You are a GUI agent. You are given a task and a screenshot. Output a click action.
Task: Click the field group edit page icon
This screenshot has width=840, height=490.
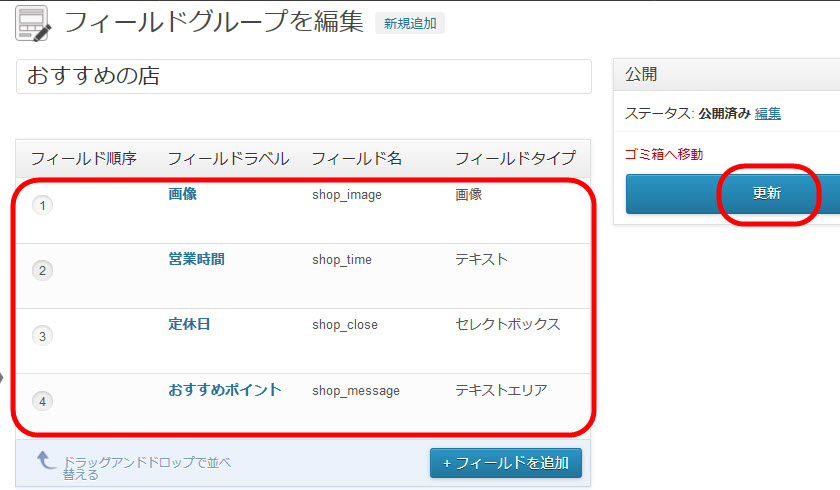[33, 24]
